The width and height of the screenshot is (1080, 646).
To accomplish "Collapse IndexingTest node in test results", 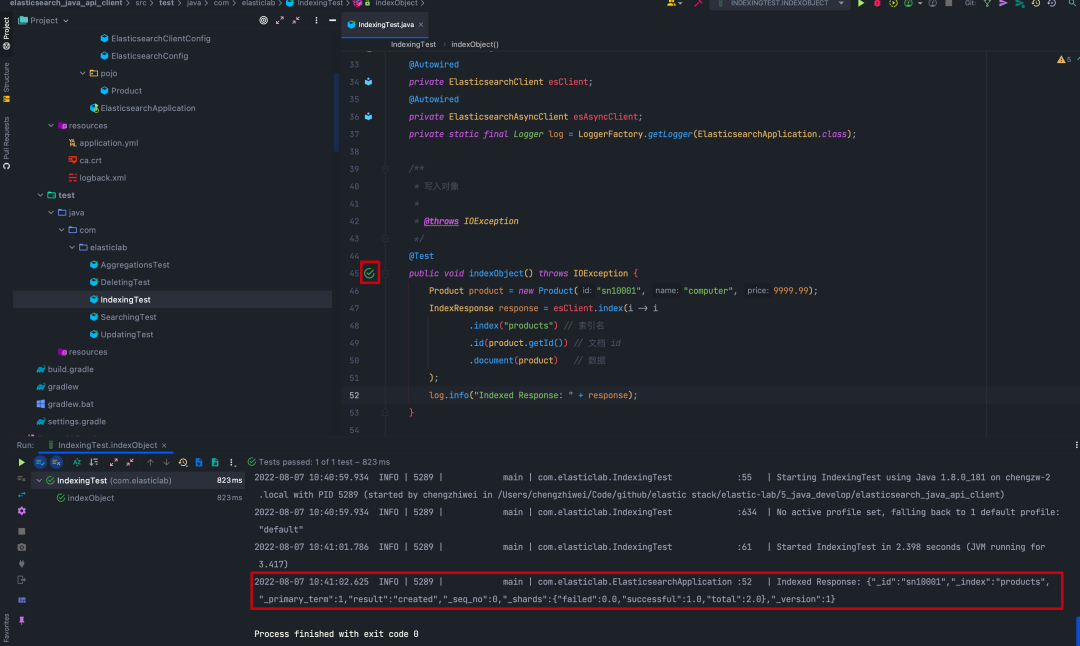I will tap(39, 481).
